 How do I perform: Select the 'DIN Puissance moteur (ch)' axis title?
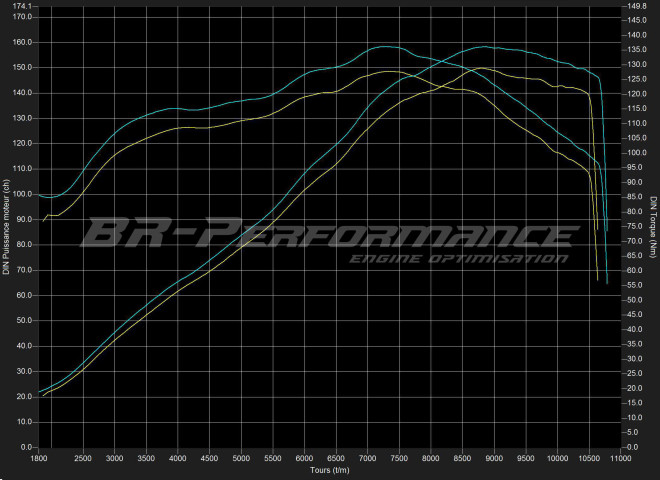pyautogui.click(x=6, y=228)
